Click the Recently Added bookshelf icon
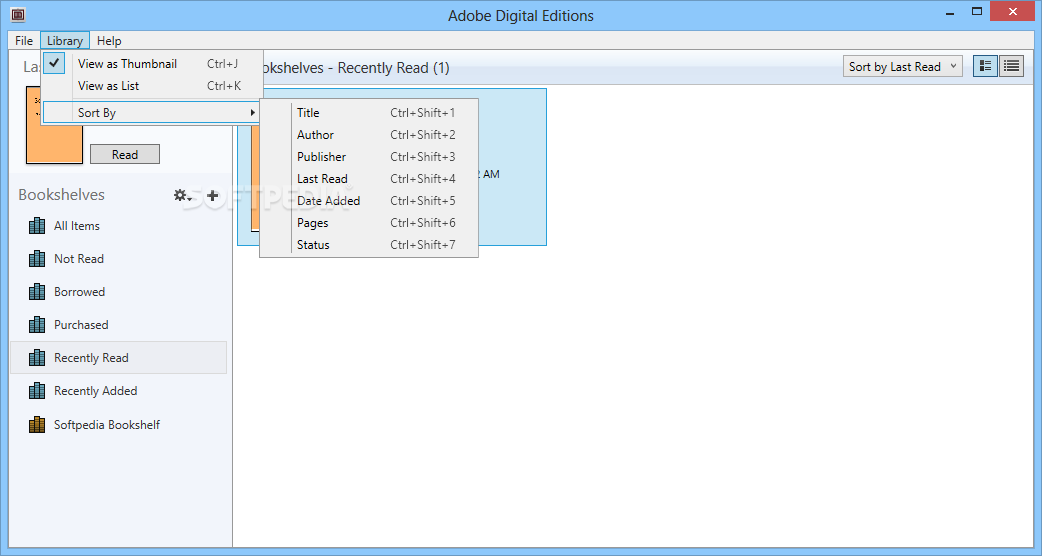1042x556 pixels. [x=37, y=391]
